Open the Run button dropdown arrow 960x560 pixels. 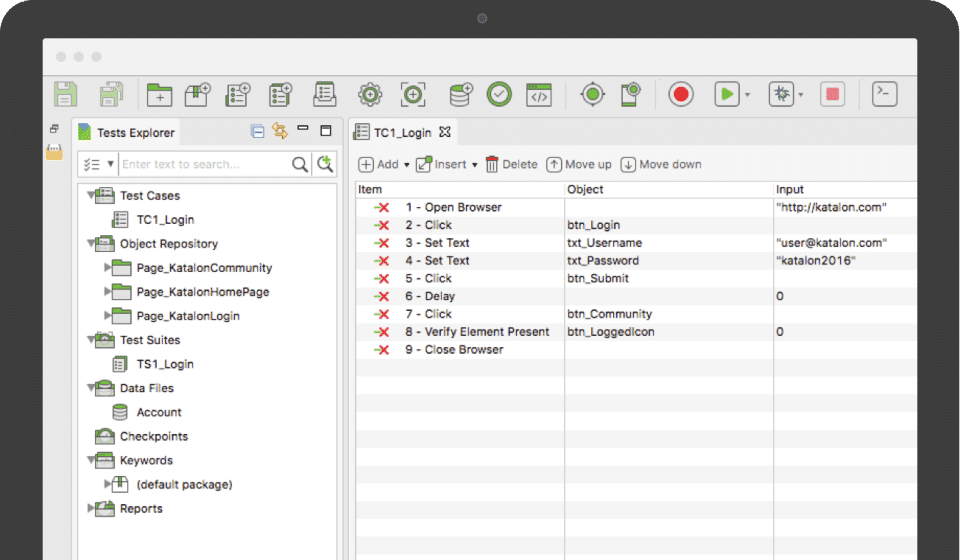click(747, 95)
